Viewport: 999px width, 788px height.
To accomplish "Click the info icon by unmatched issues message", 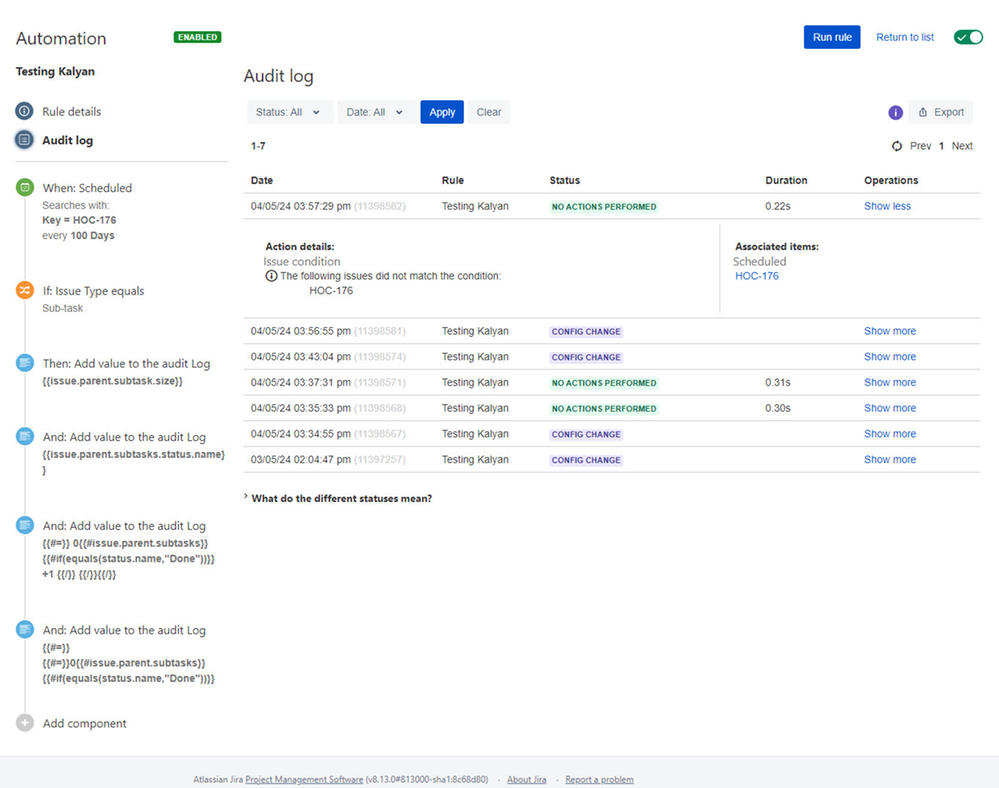I will [x=271, y=276].
